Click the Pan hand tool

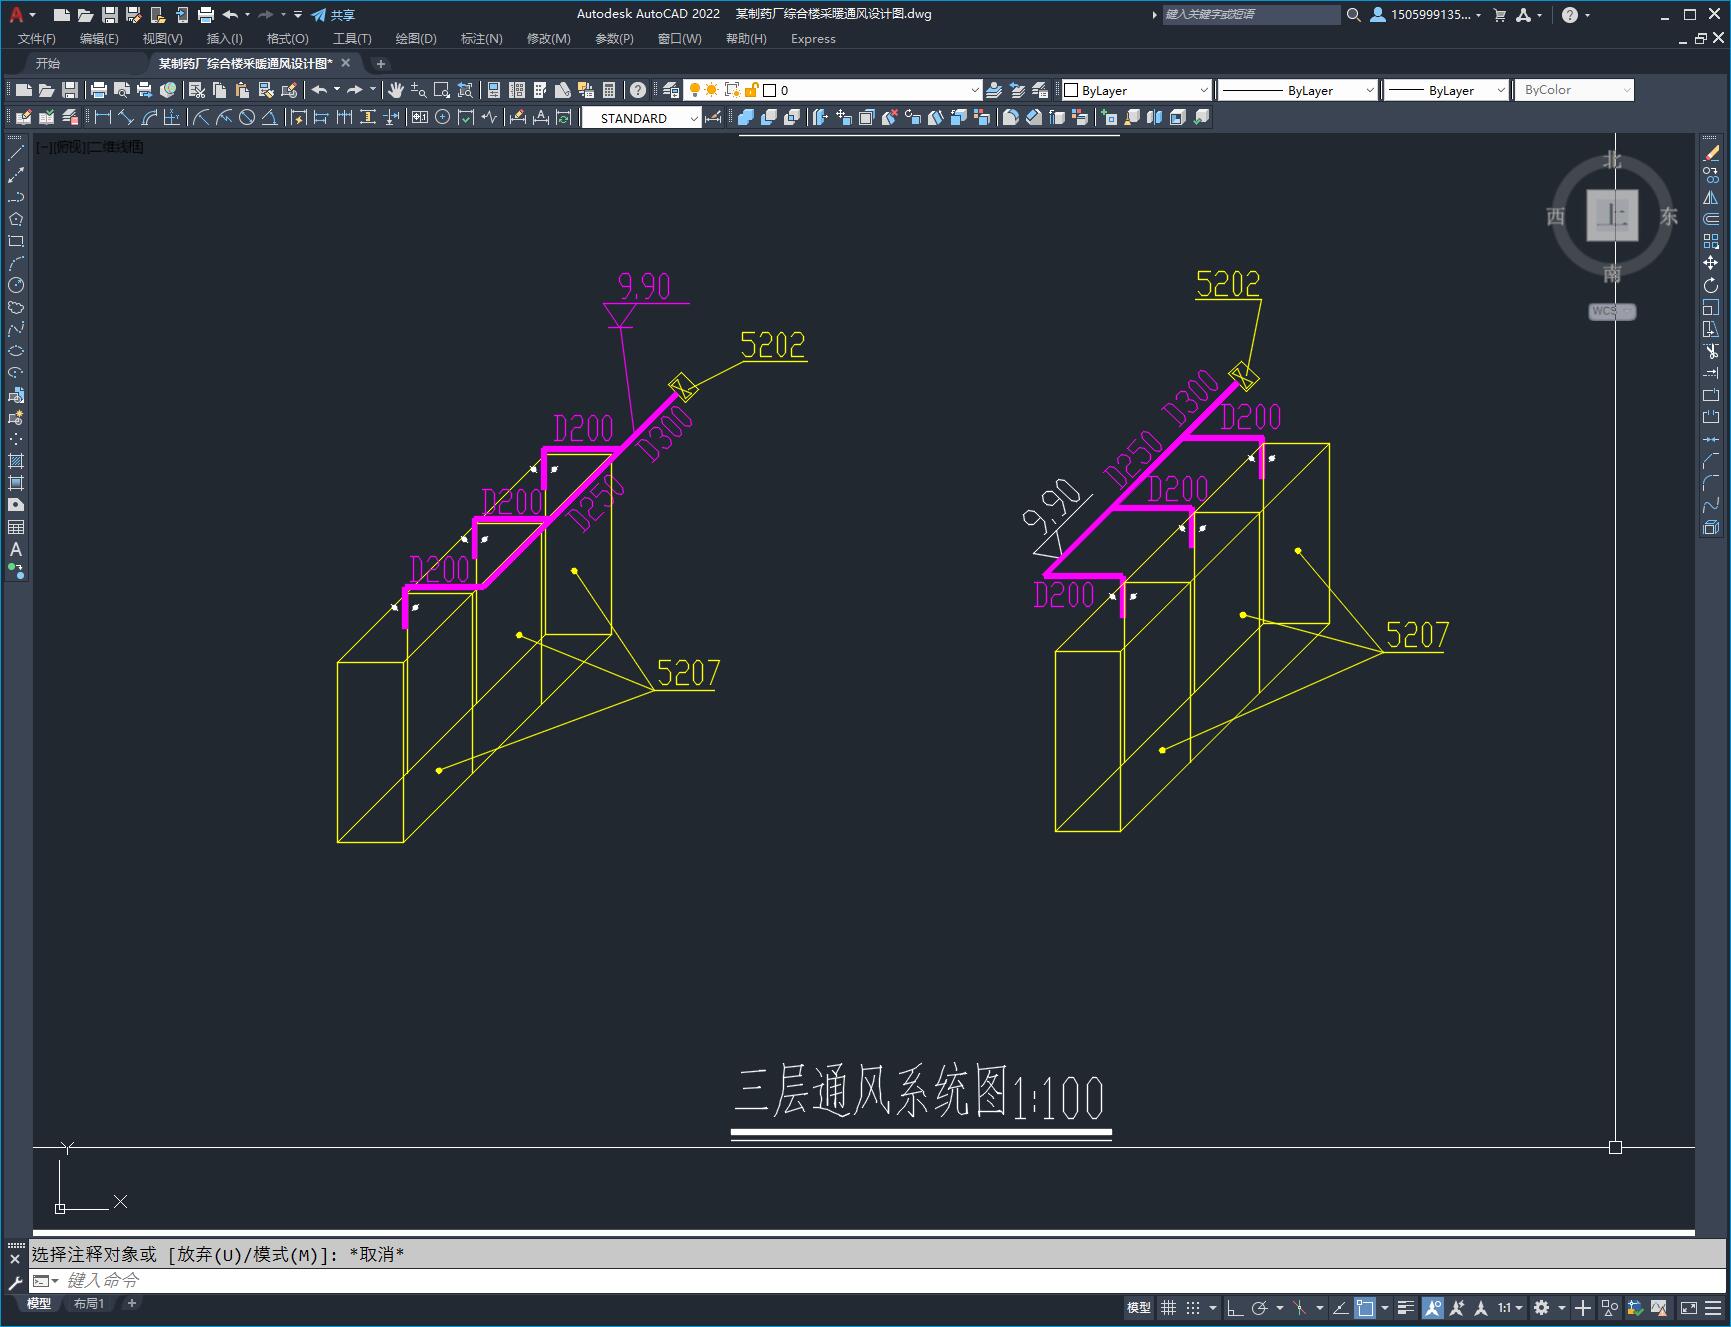pyautogui.click(x=396, y=90)
